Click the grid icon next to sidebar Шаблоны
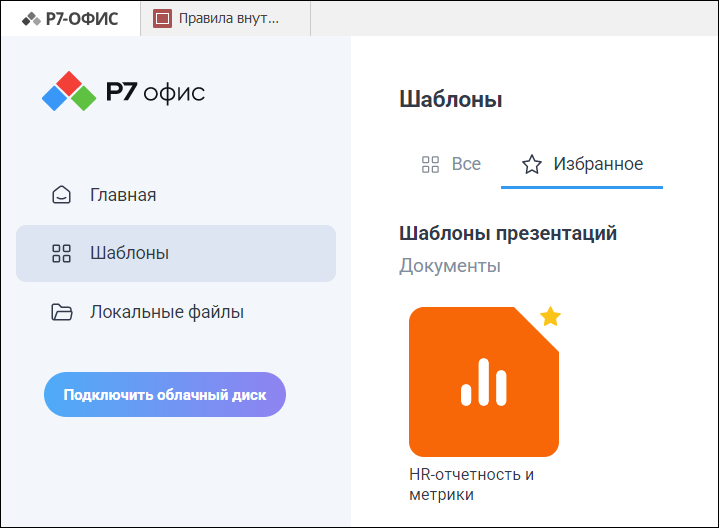 pos(61,253)
